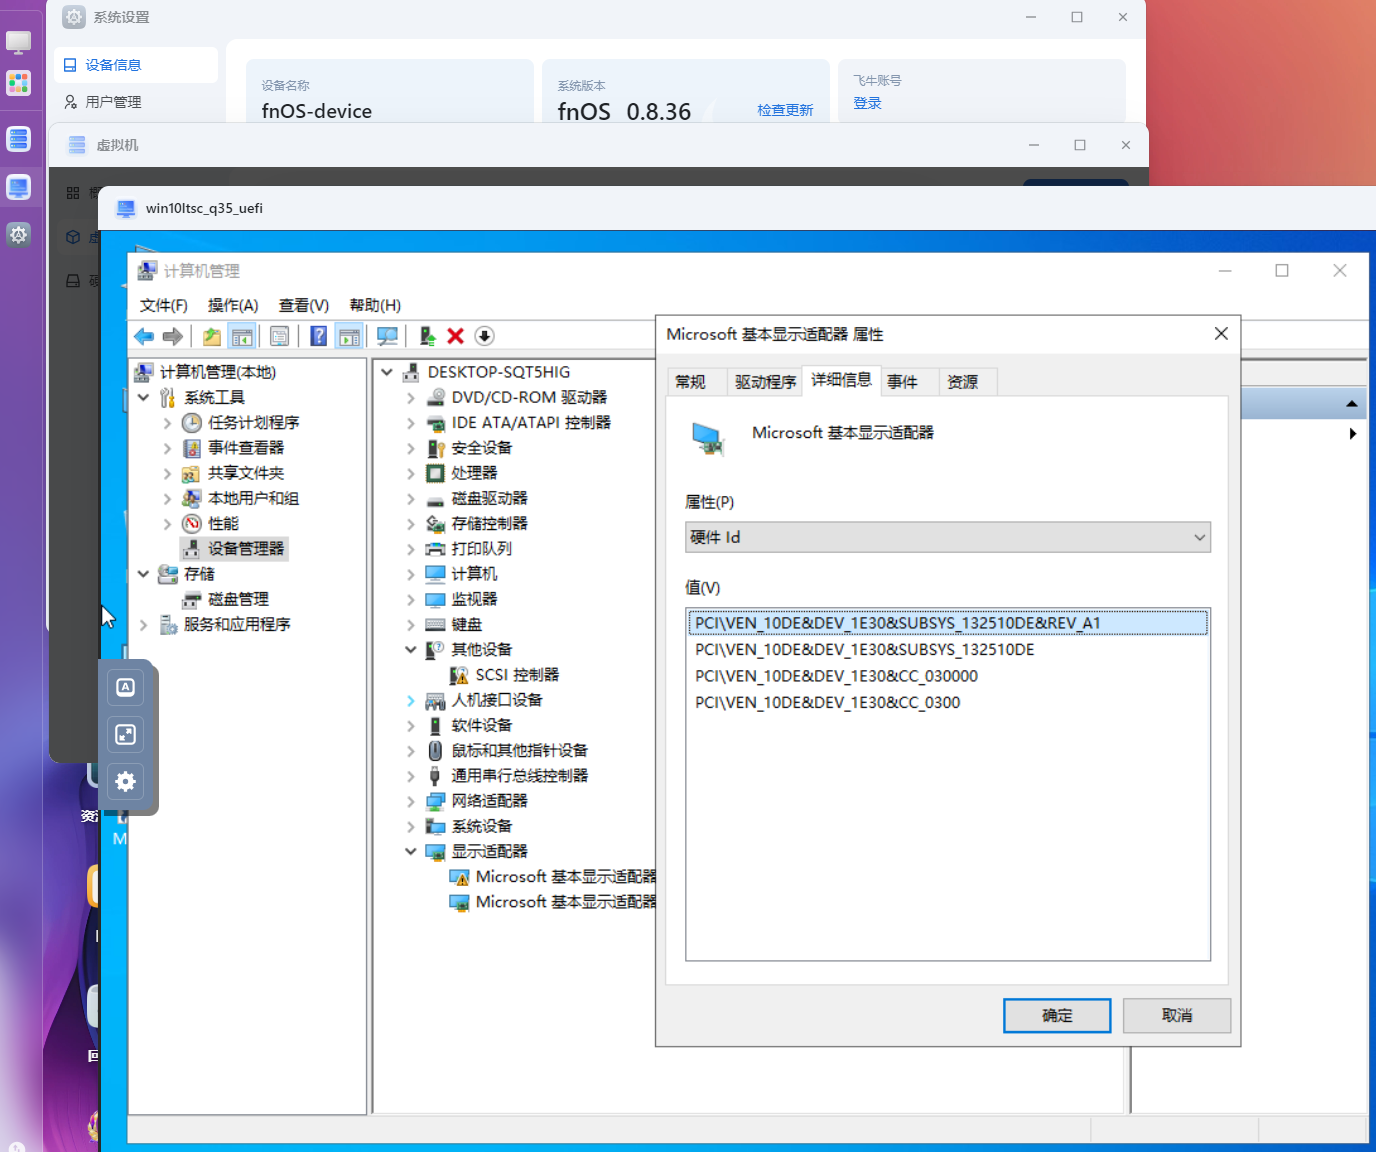Click the Up one level folder icon
Viewport: 1376px width, 1152px height.
coord(212,336)
